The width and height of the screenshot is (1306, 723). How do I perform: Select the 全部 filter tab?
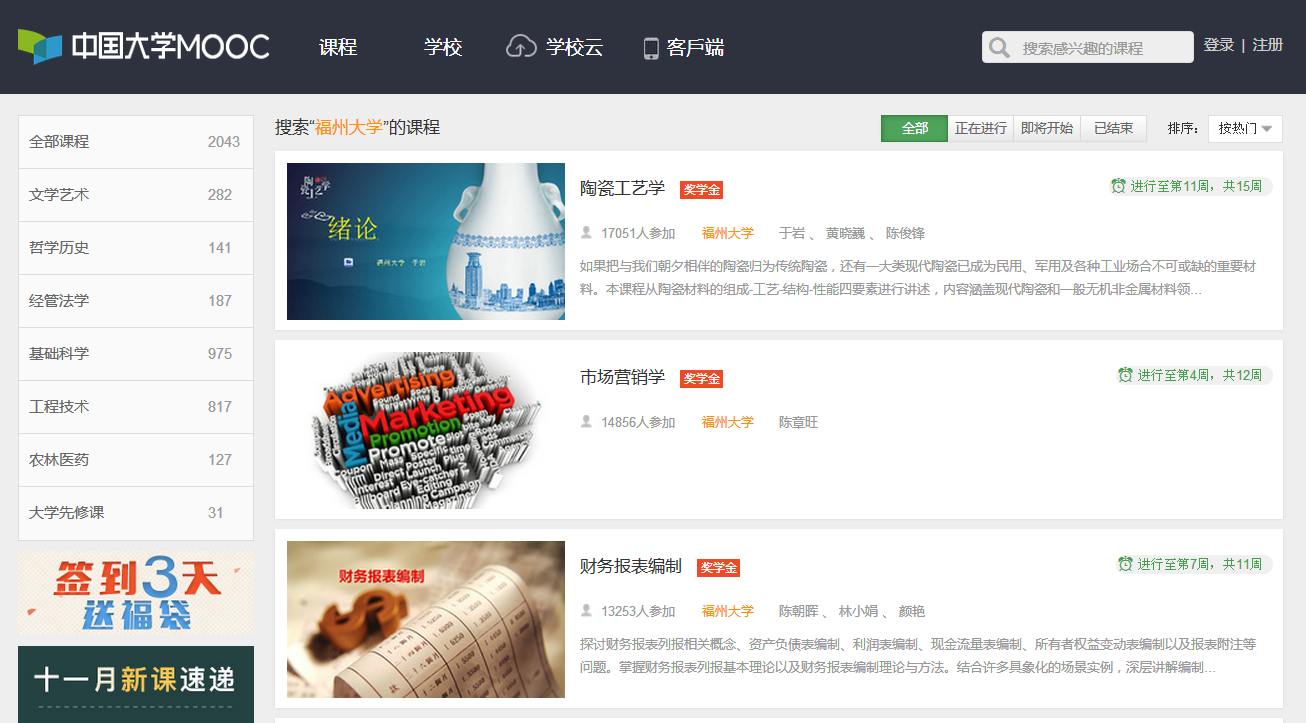click(x=914, y=128)
